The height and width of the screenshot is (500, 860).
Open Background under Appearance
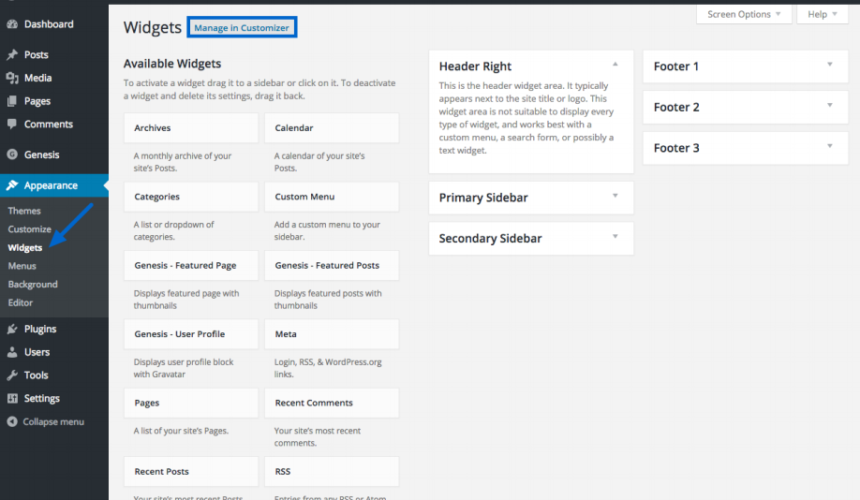pyautogui.click(x=32, y=285)
